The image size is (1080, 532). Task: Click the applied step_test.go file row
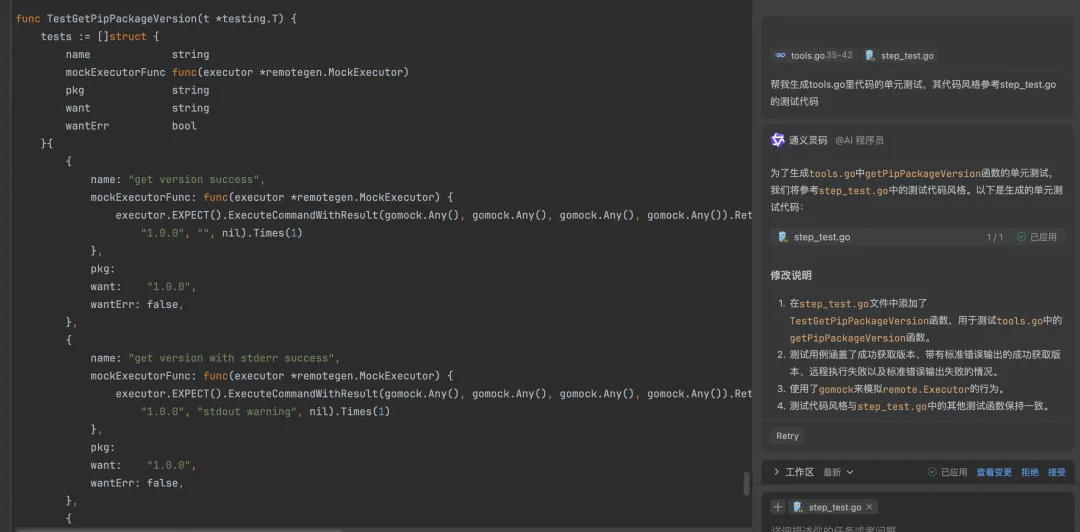point(918,237)
